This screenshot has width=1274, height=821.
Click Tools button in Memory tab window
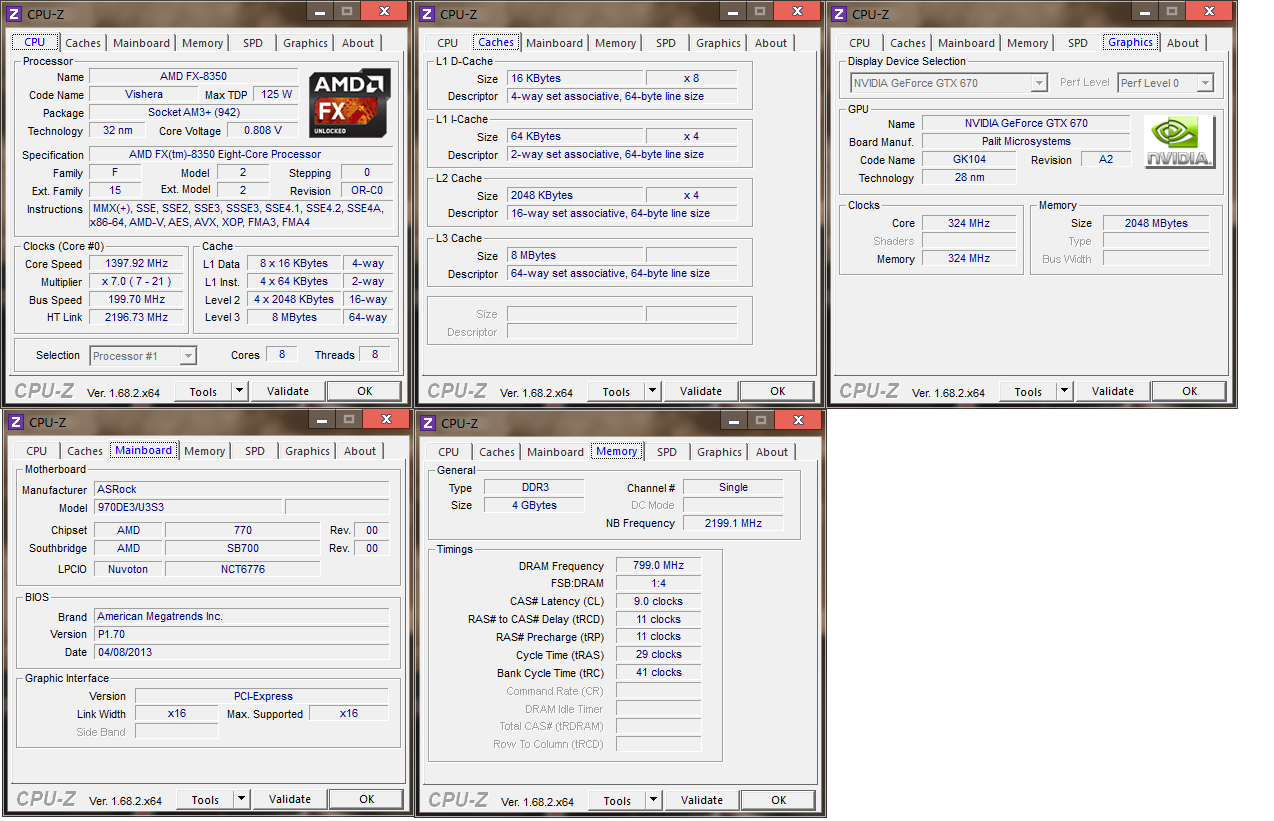pos(617,800)
